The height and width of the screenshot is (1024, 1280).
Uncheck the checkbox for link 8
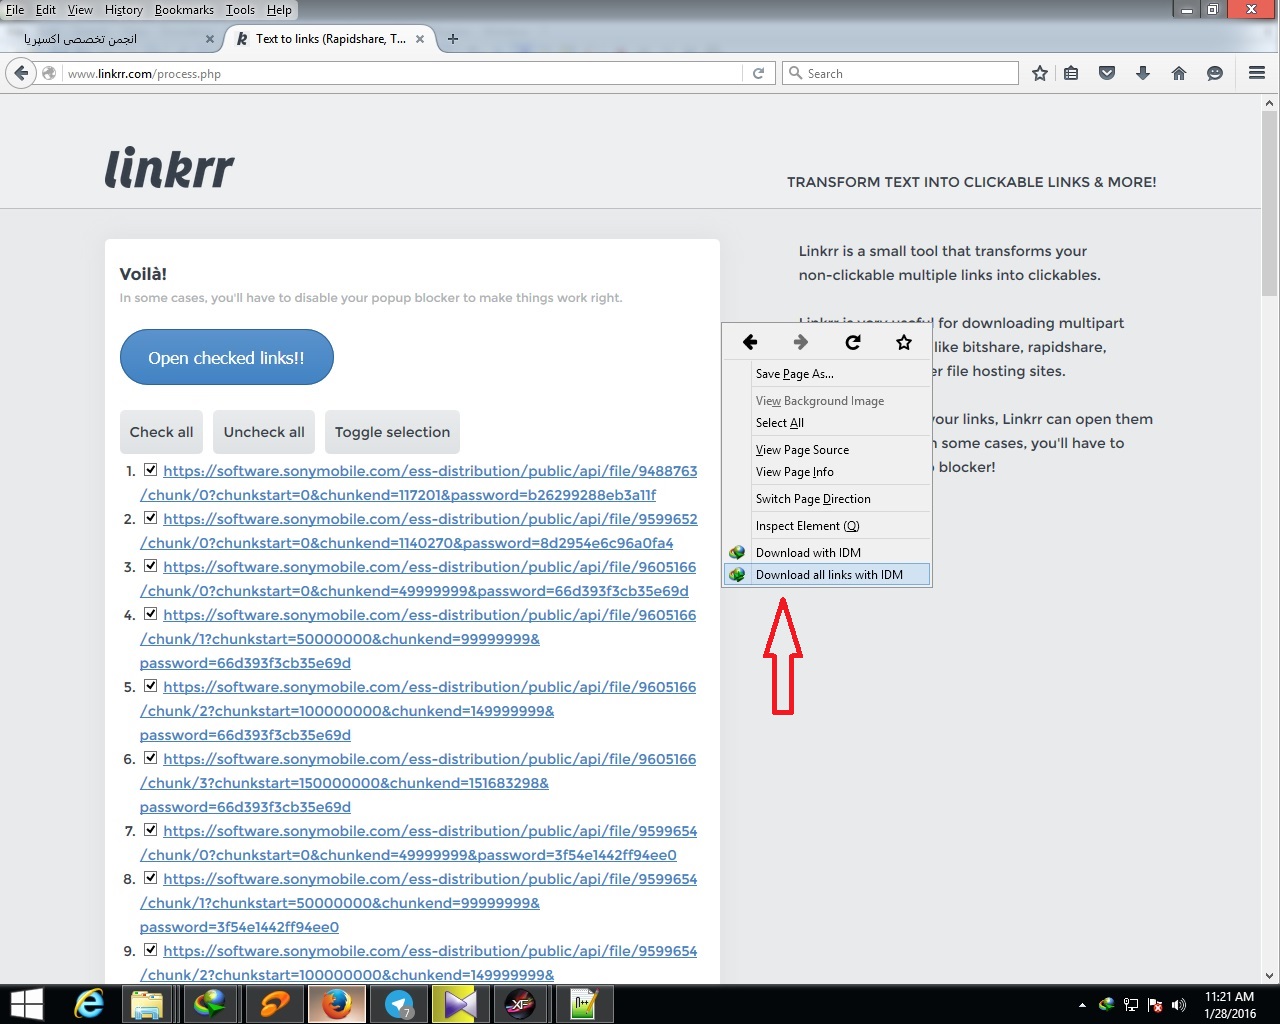click(x=150, y=878)
